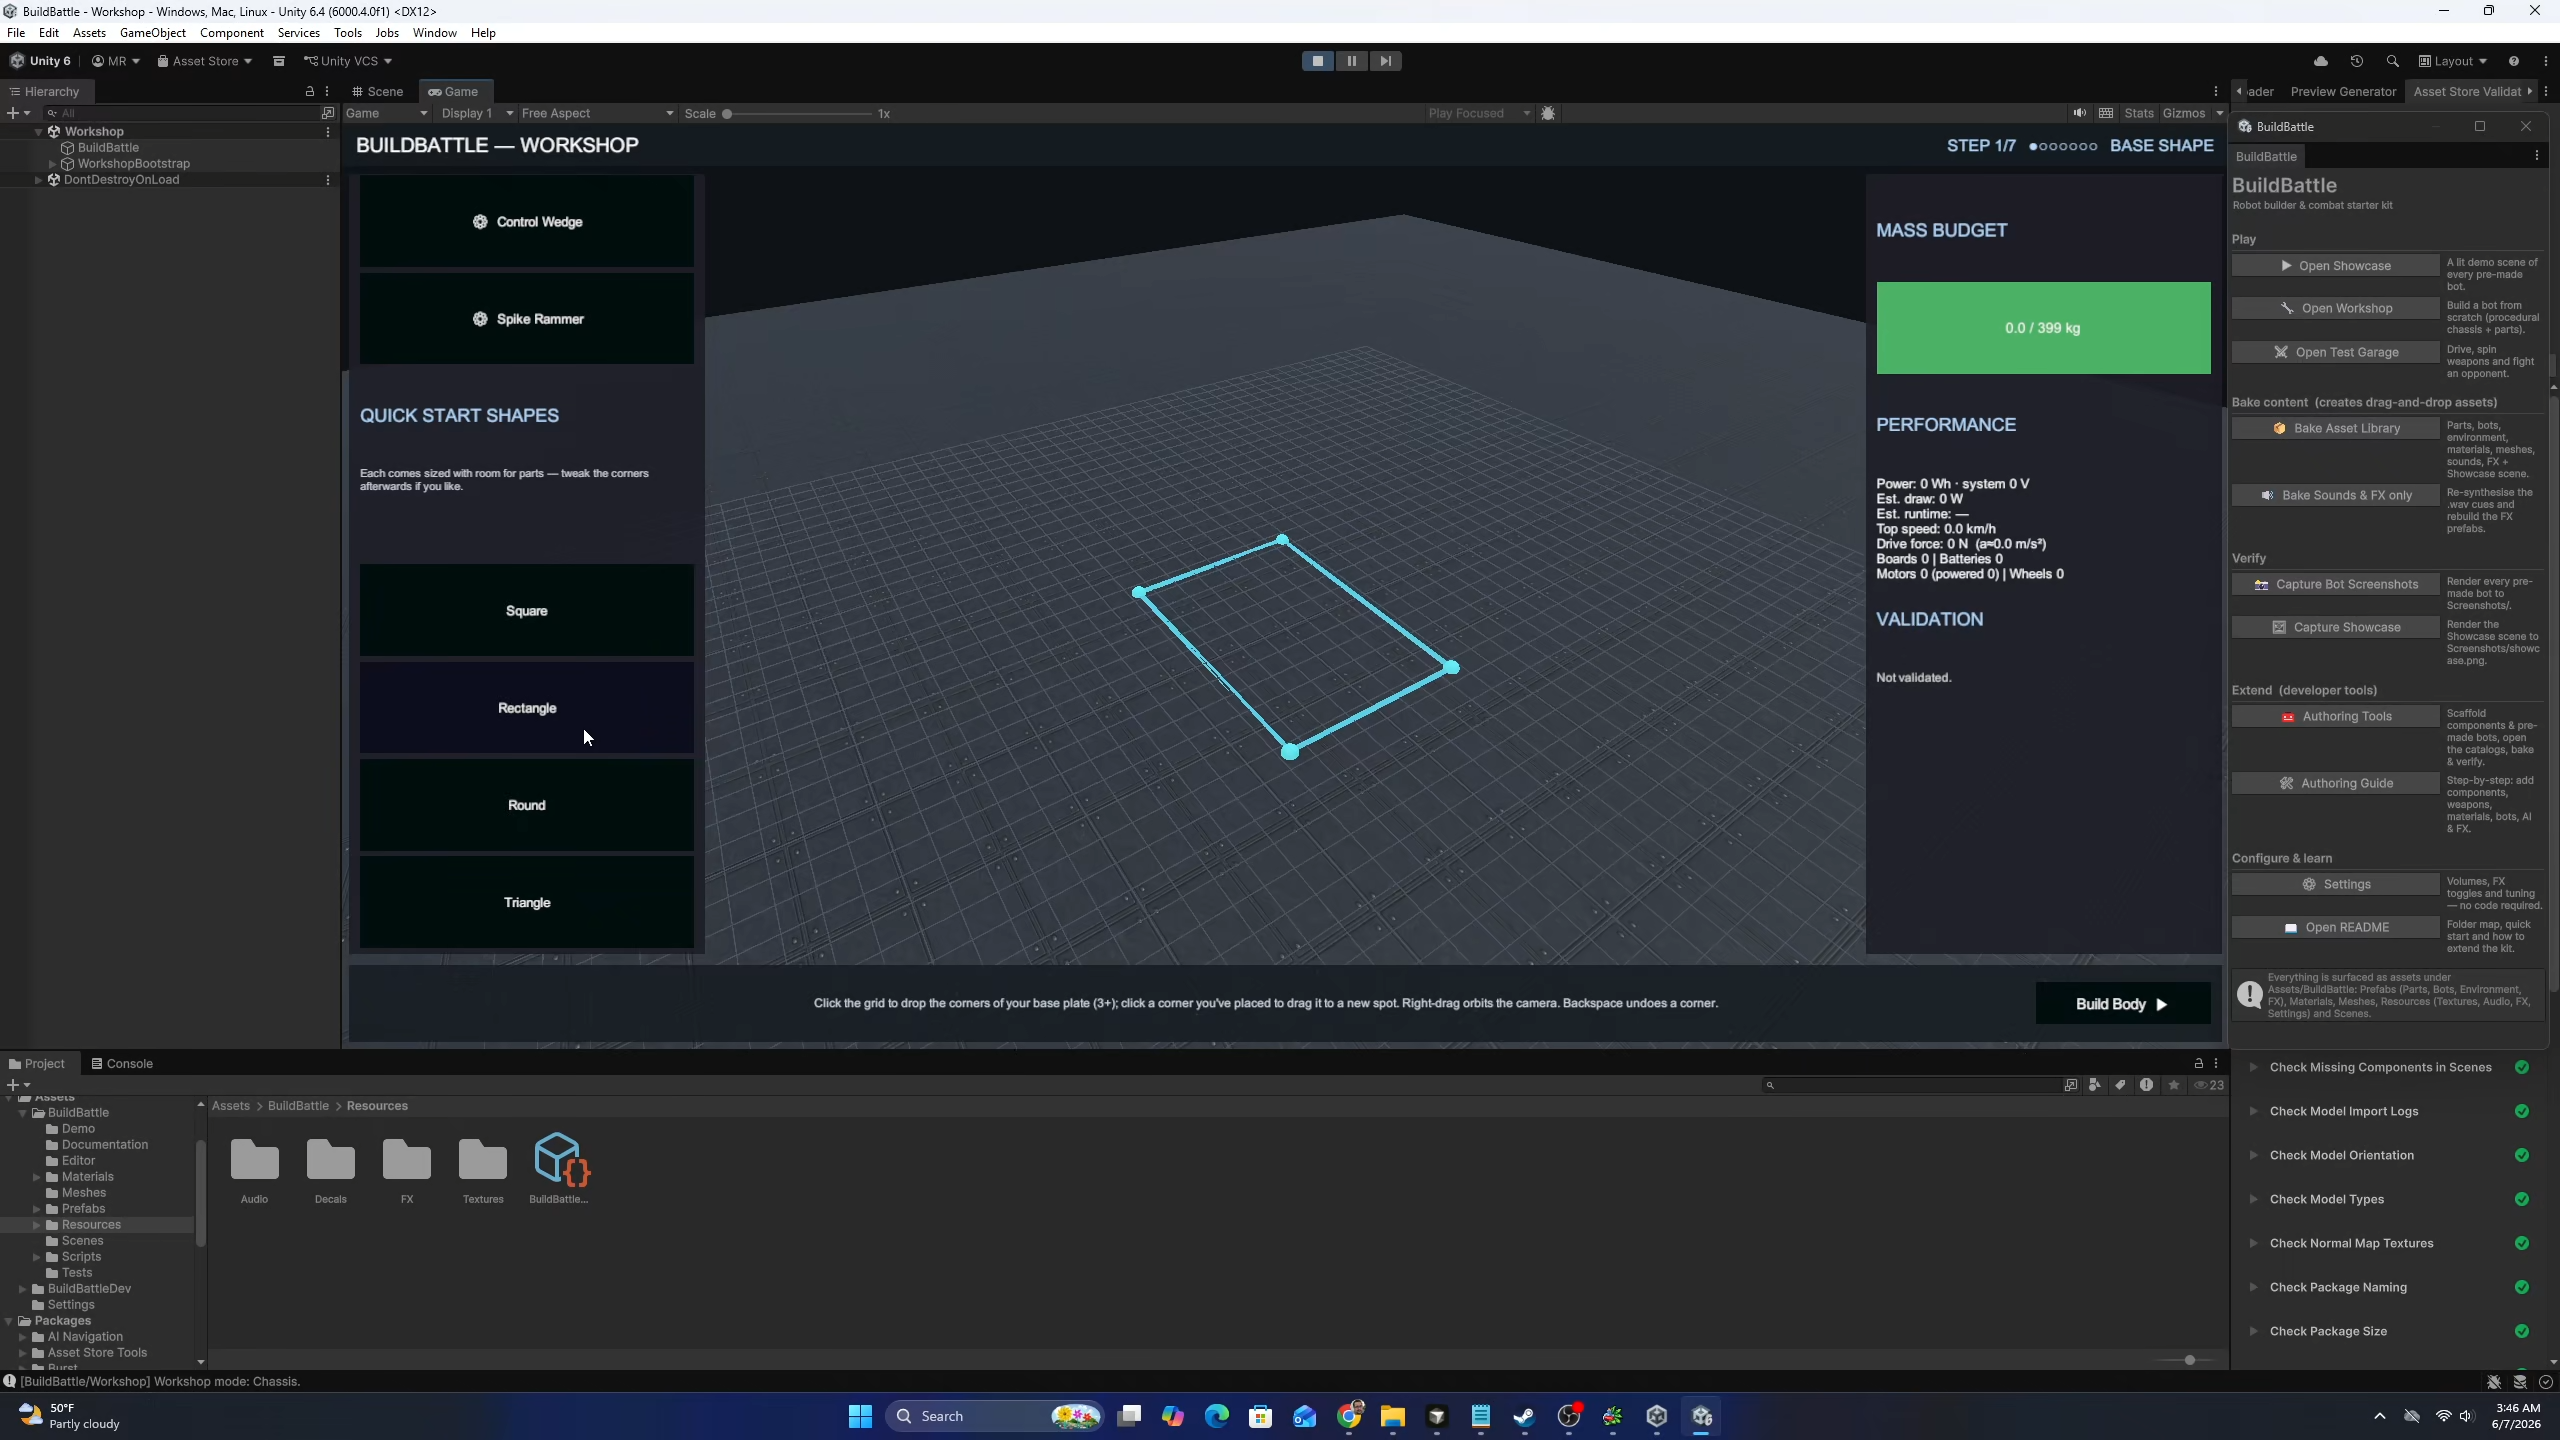Click the Bake Asset Library button
The height and width of the screenshot is (1440, 2560).
(2335, 428)
